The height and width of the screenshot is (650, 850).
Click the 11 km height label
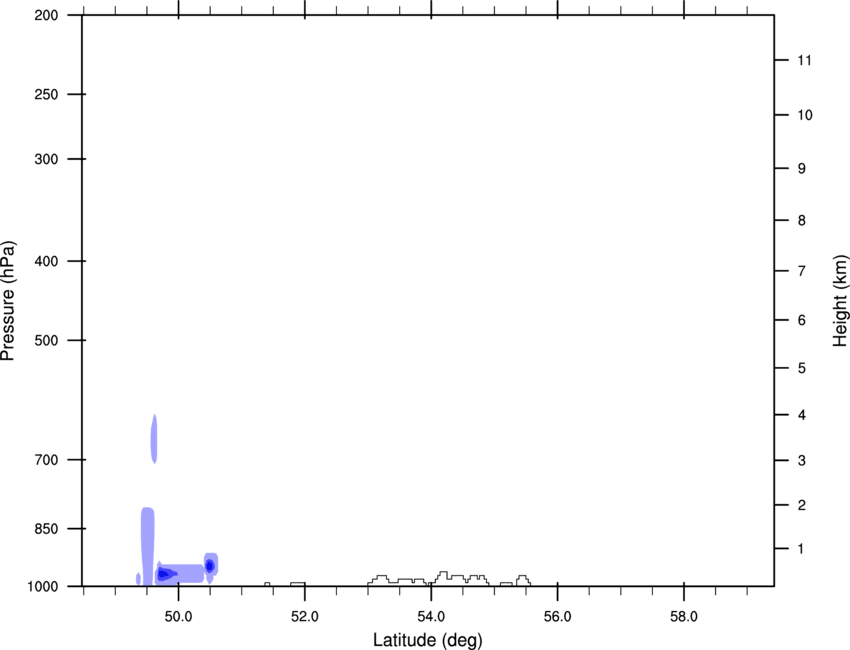(x=804, y=60)
